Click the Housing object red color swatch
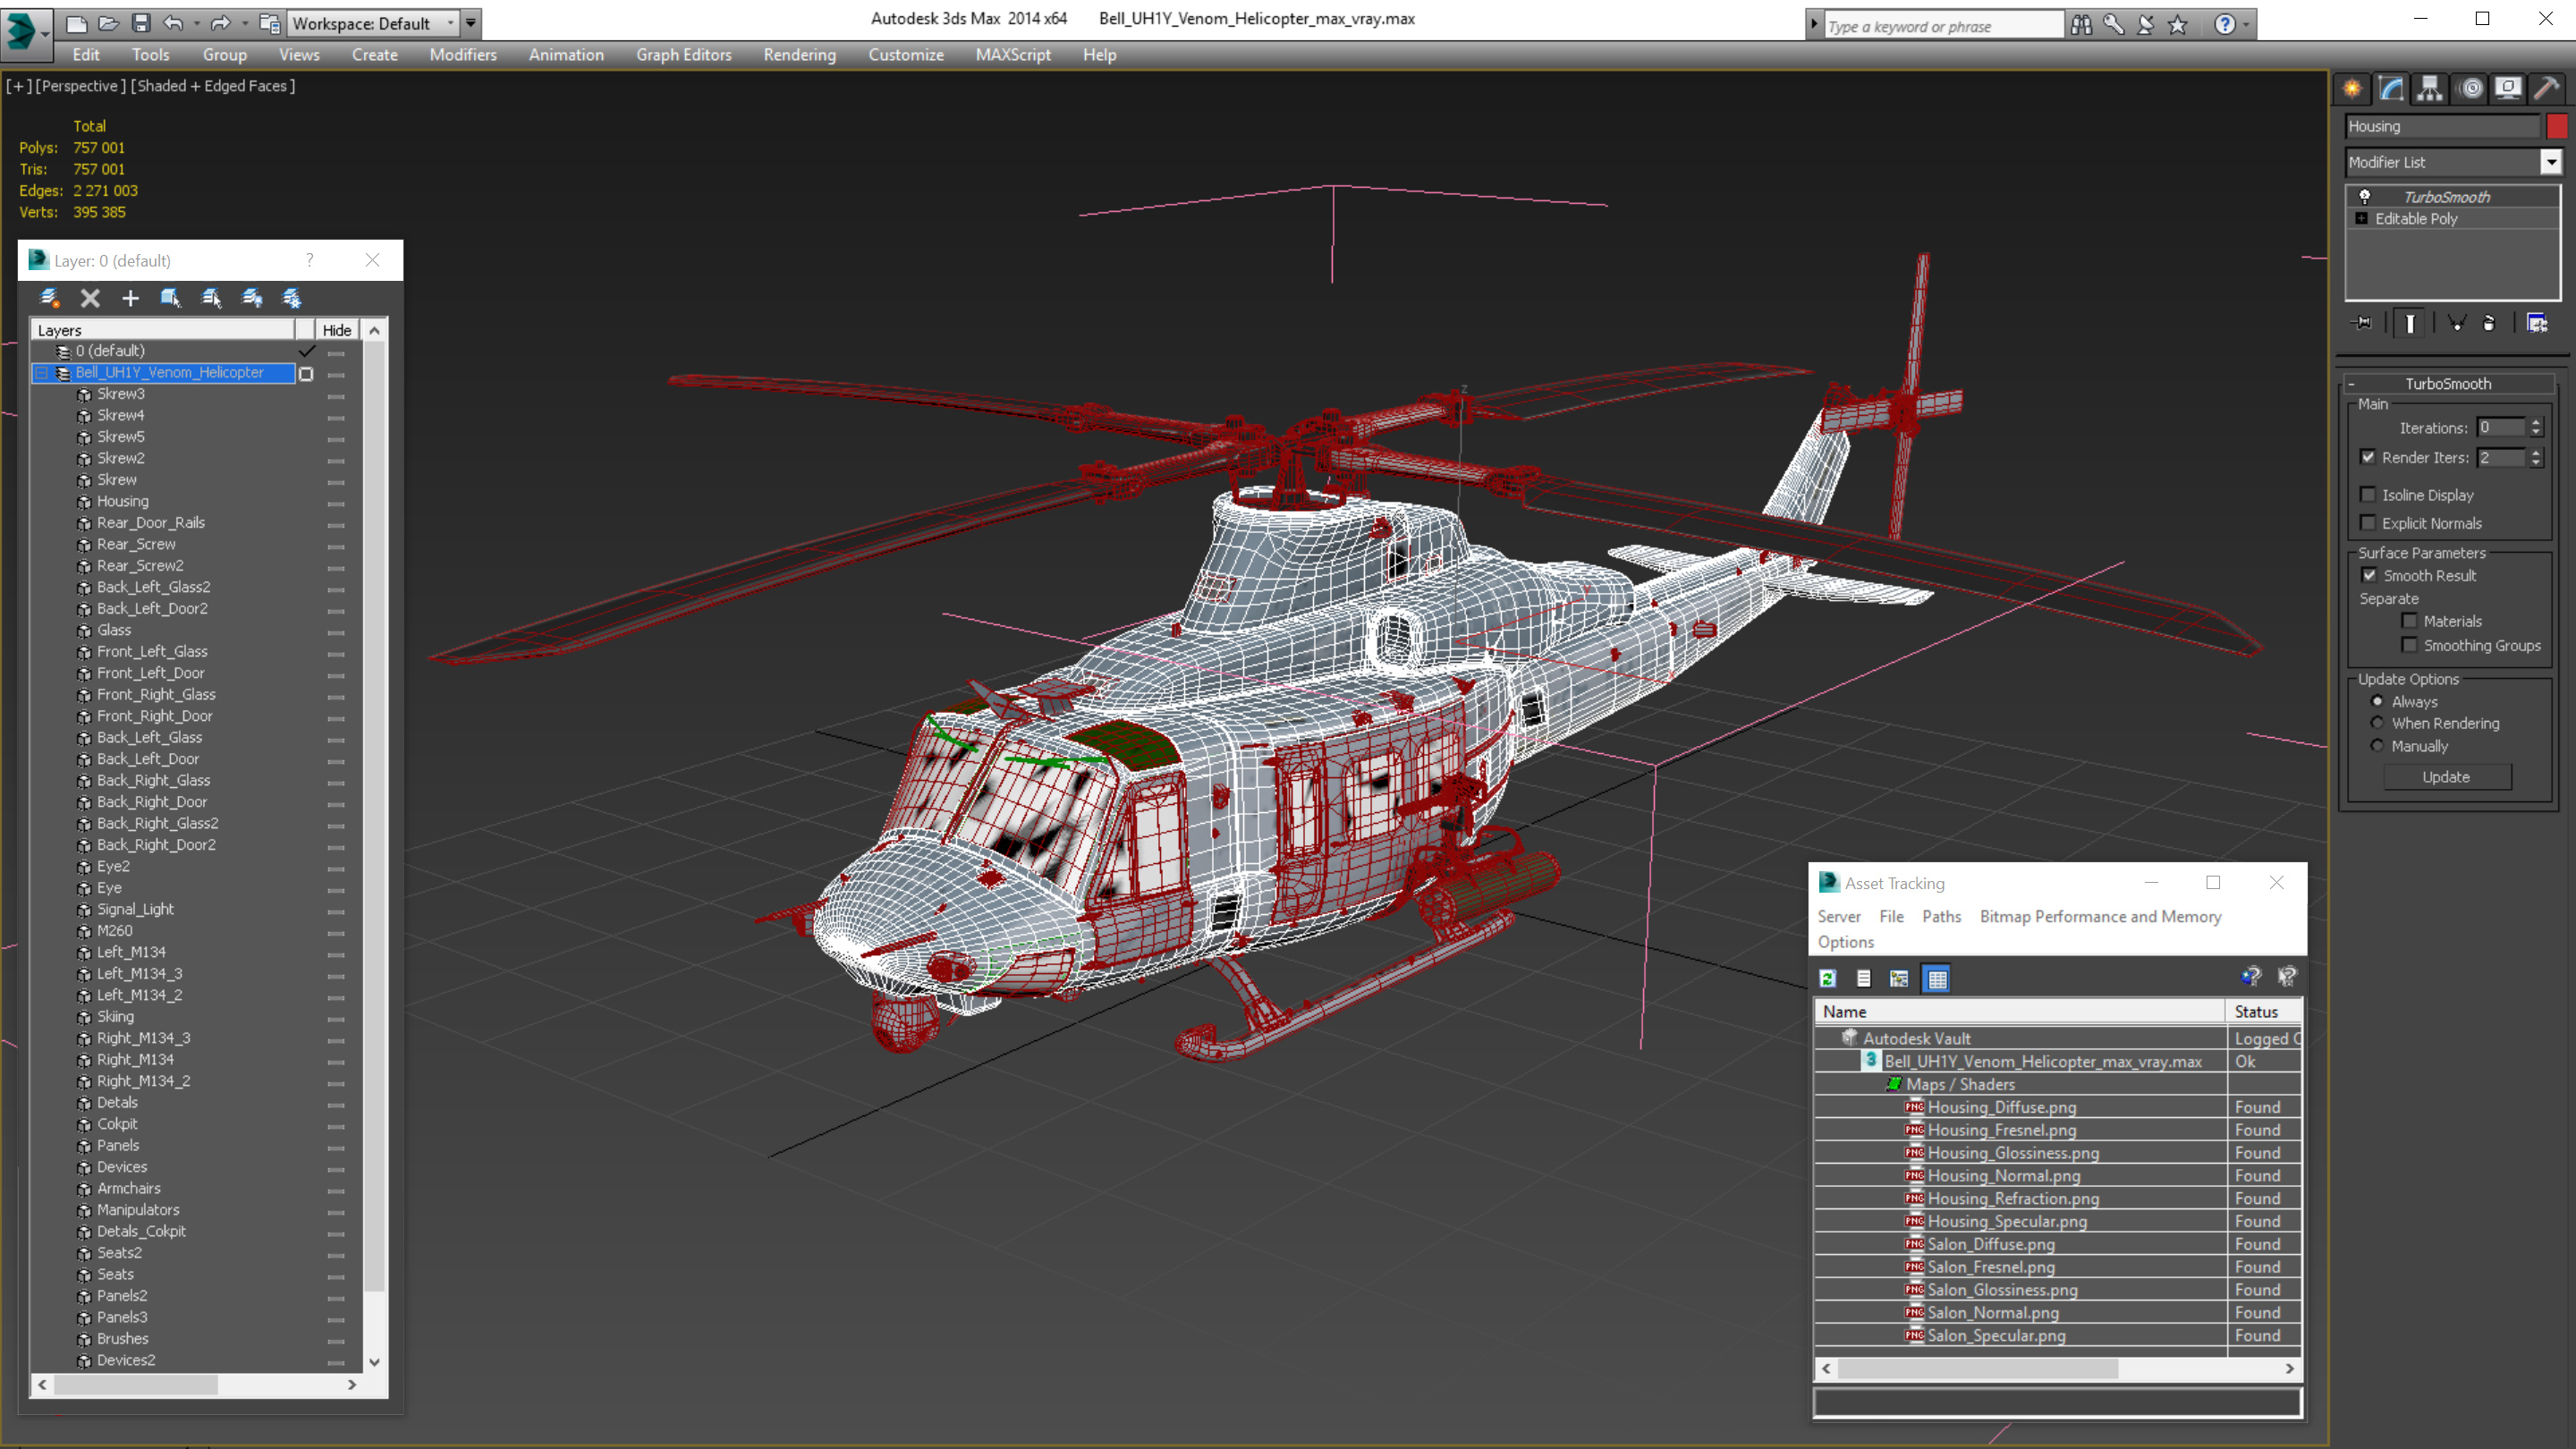Viewport: 2576px width, 1449px height. coord(2557,126)
